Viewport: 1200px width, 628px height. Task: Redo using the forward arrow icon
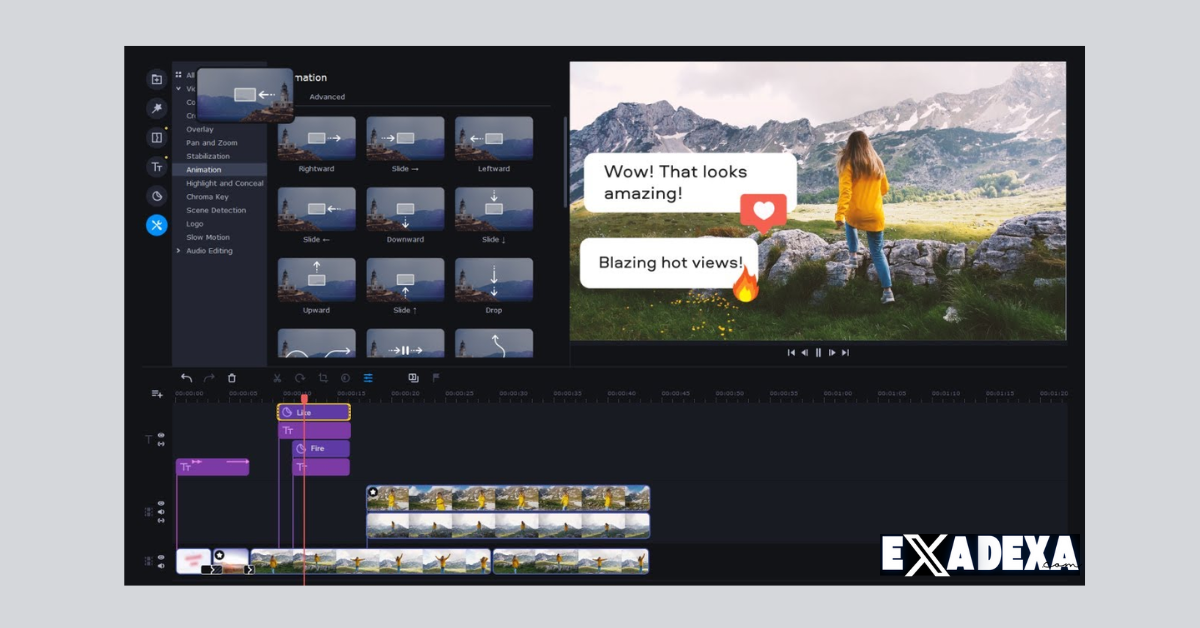point(209,378)
